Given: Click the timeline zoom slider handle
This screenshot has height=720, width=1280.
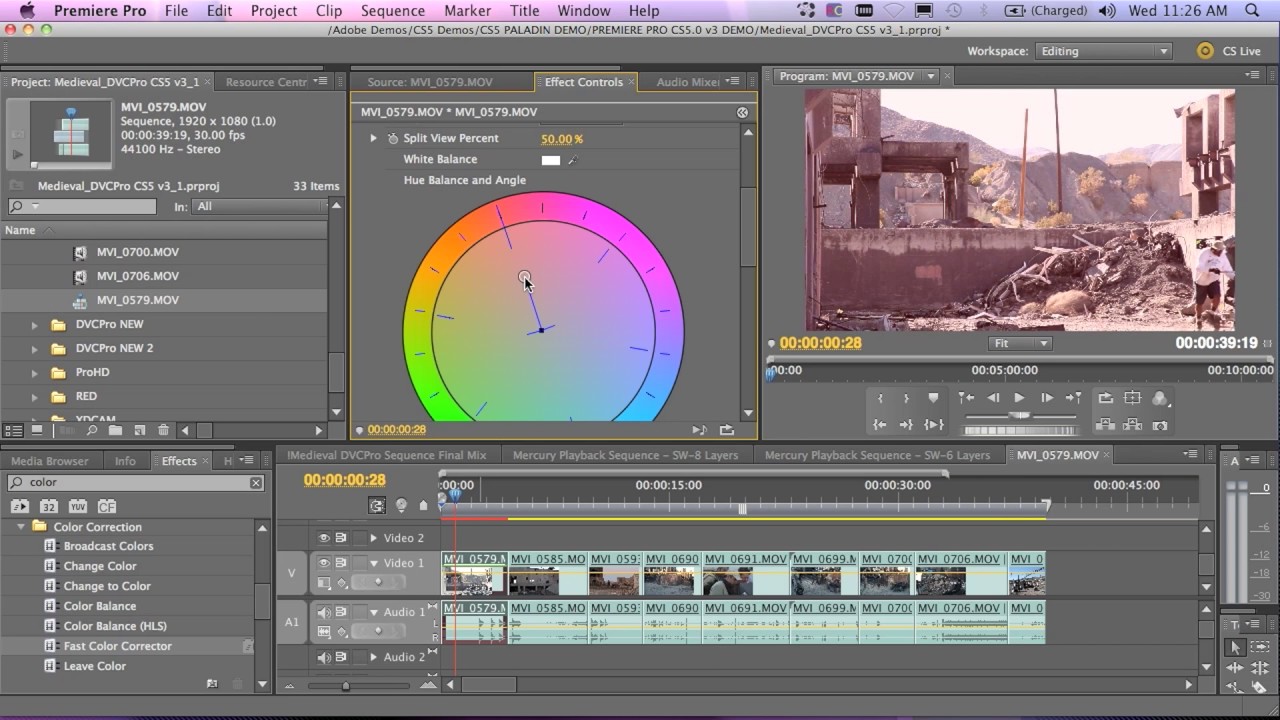Looking at the screenshot, I should (x=346, y=686).
